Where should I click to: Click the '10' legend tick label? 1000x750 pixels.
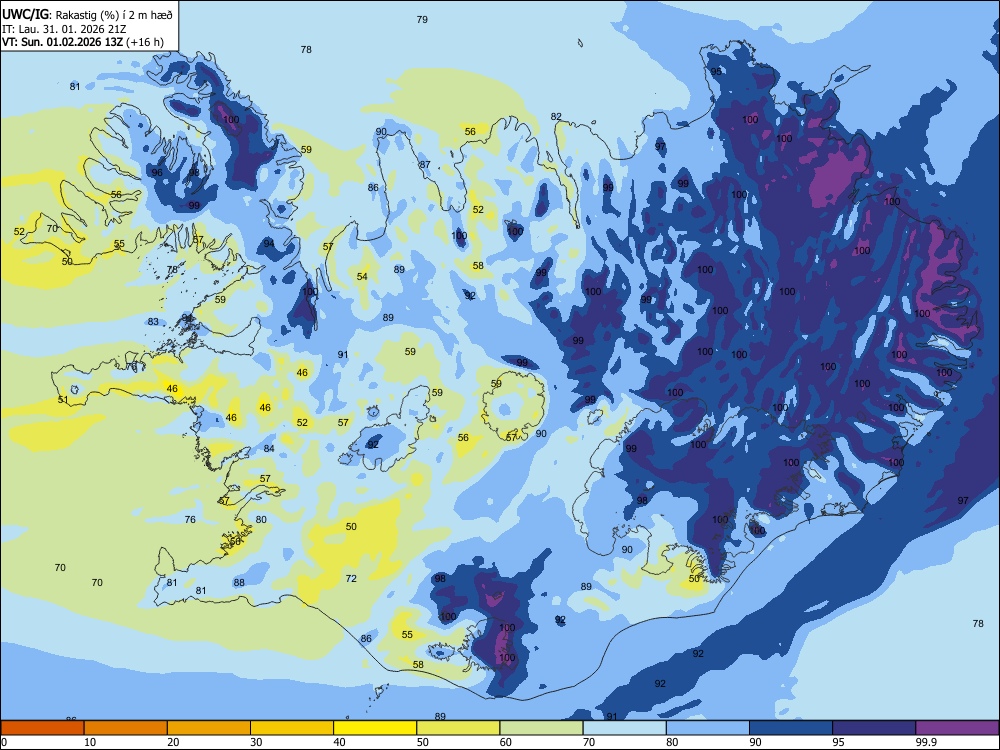(x=91, y=742)
